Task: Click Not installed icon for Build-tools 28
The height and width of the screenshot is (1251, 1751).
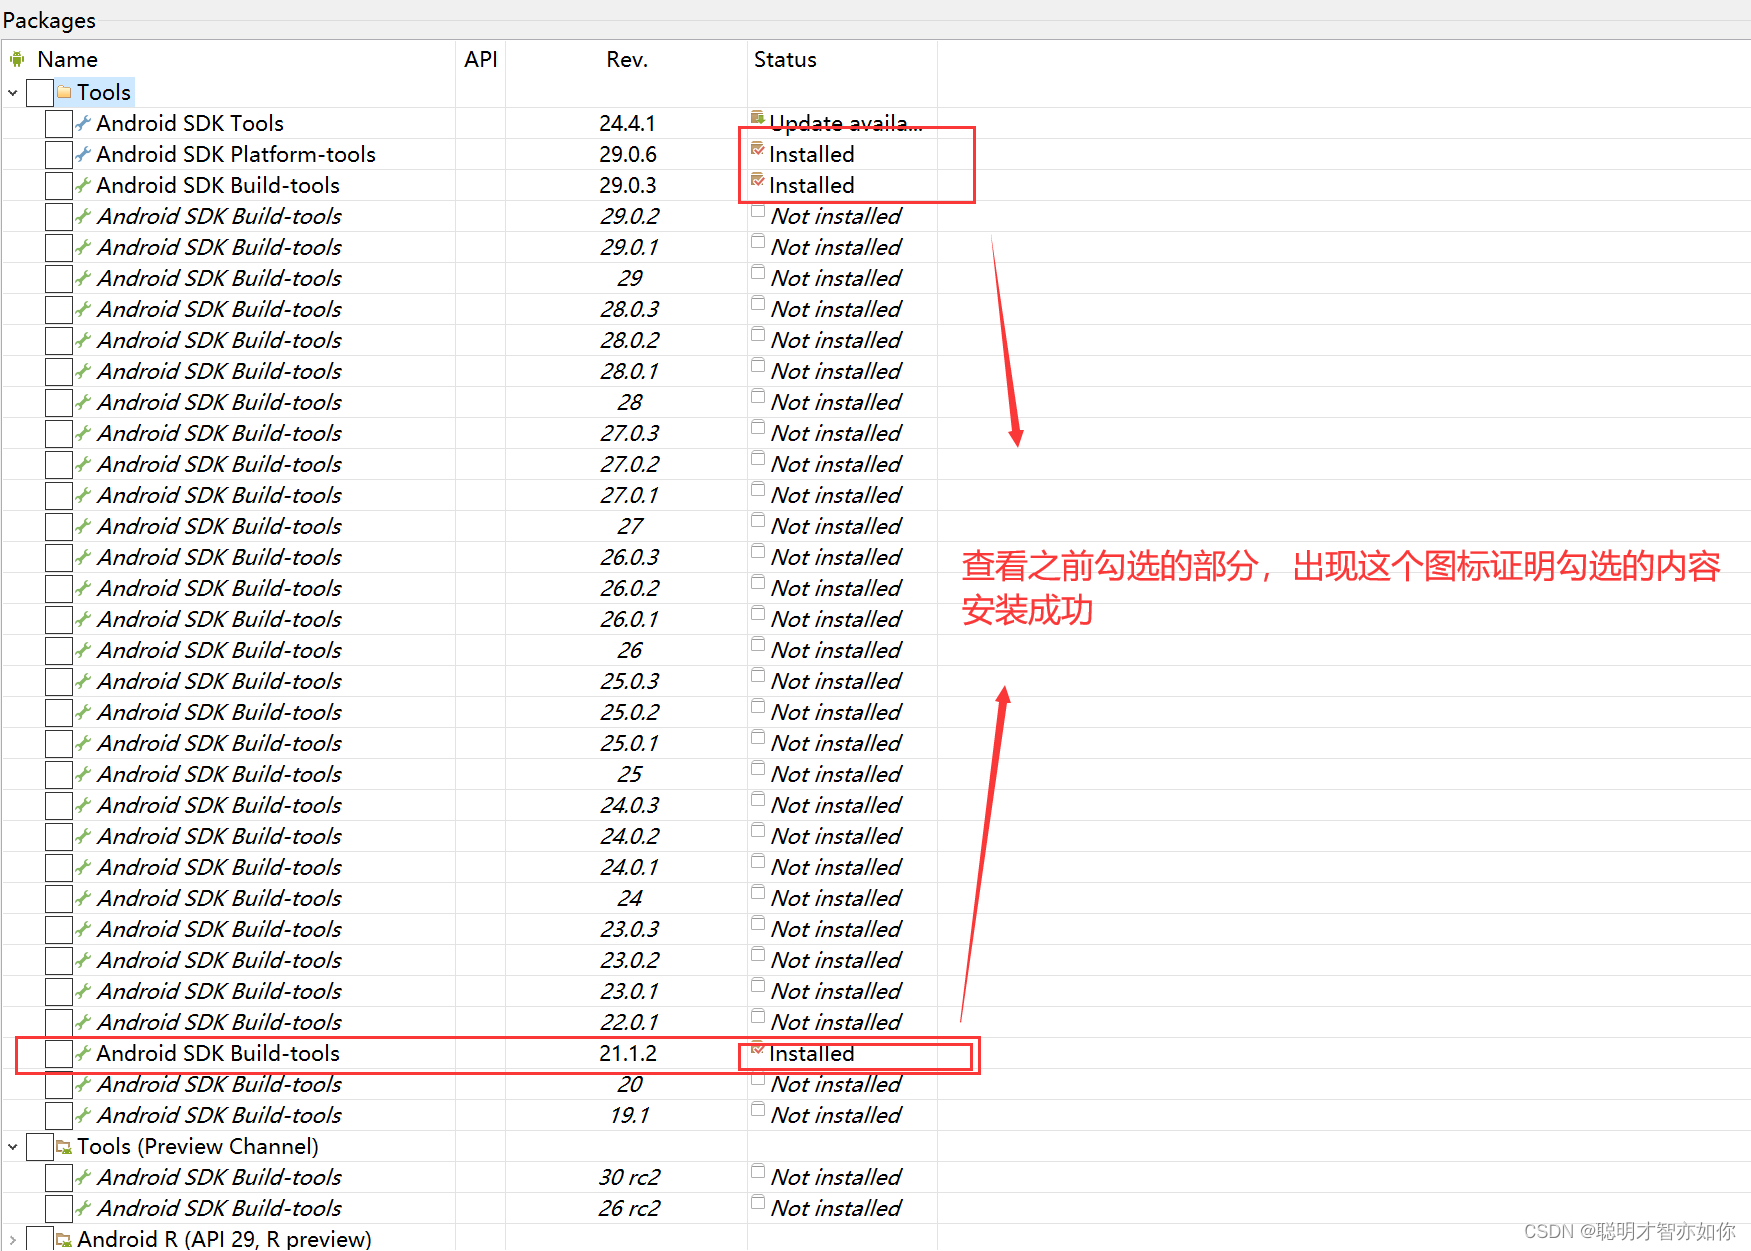Action: (758, 397)
